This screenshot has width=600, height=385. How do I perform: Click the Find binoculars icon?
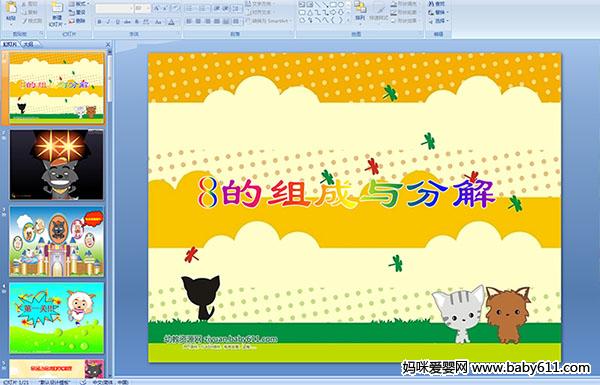[431, 4]
